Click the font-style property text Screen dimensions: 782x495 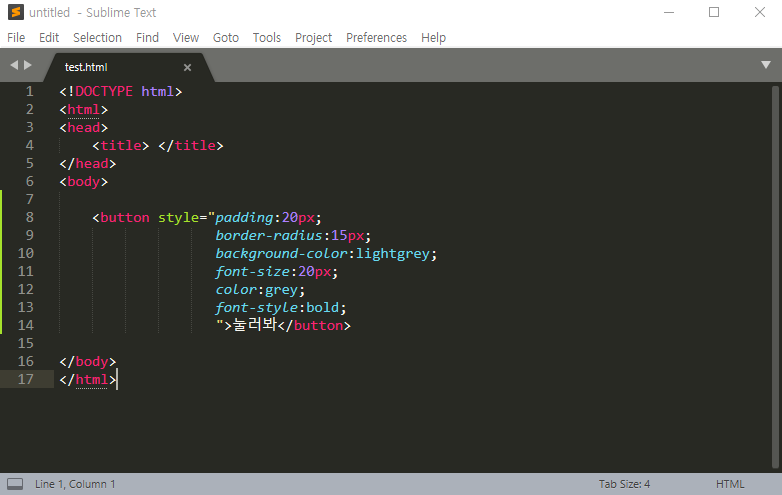coord(256,308)
